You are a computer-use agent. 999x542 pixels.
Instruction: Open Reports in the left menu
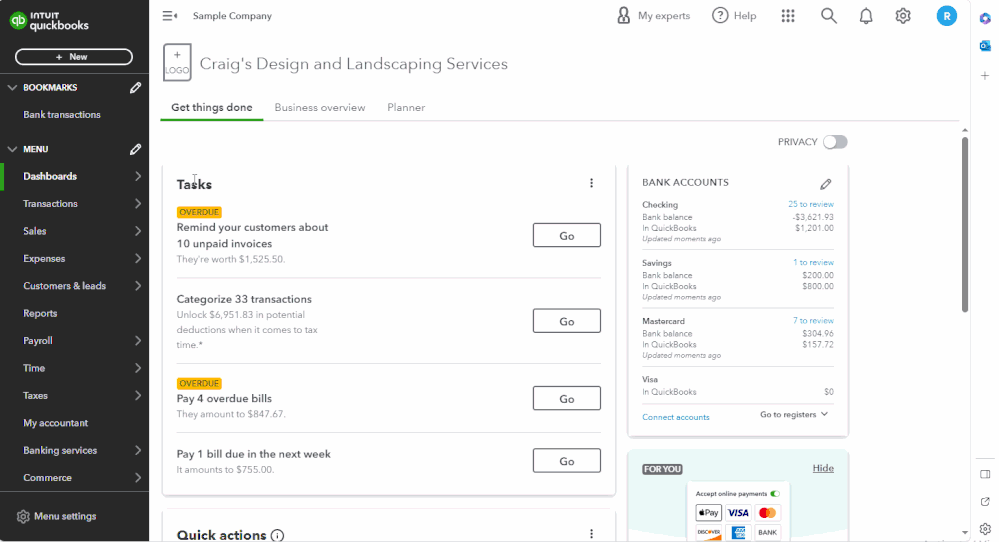pos(41,313)
